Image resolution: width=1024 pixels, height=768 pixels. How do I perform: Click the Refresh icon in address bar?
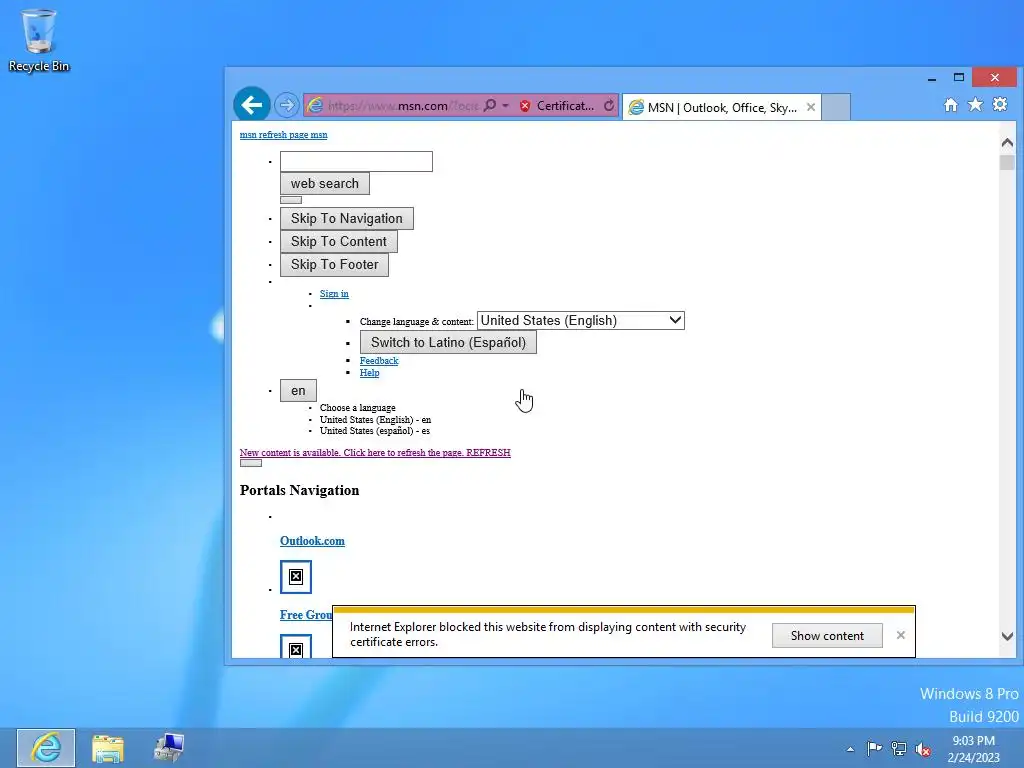tap(609, 105)
